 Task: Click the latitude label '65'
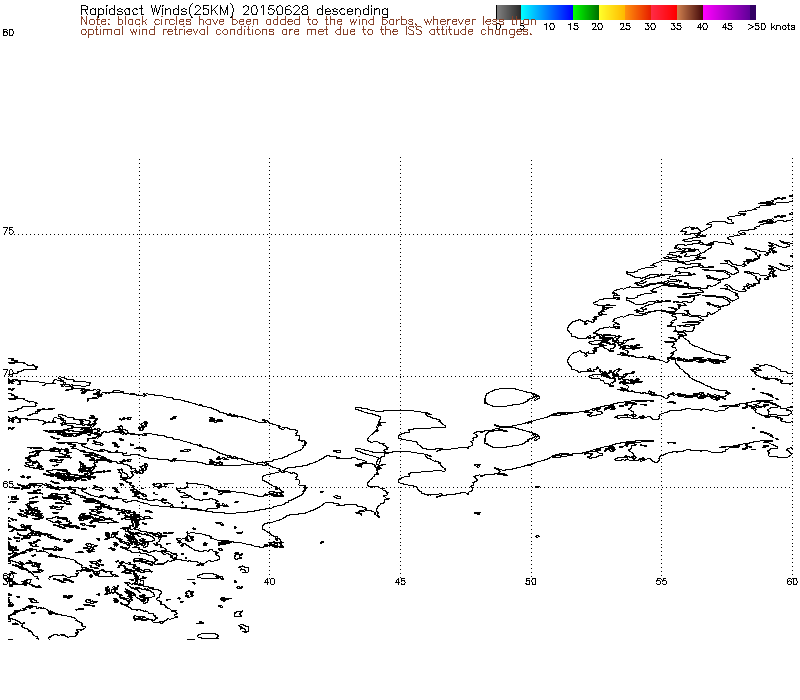point(8,484)
